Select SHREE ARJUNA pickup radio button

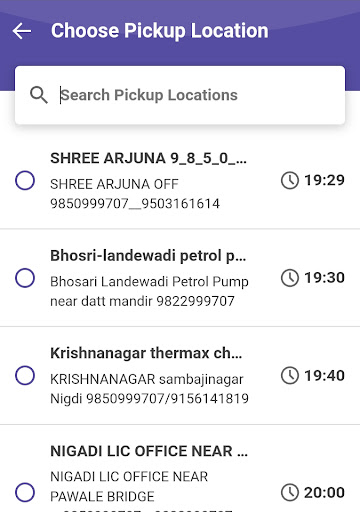click(25, 180)
